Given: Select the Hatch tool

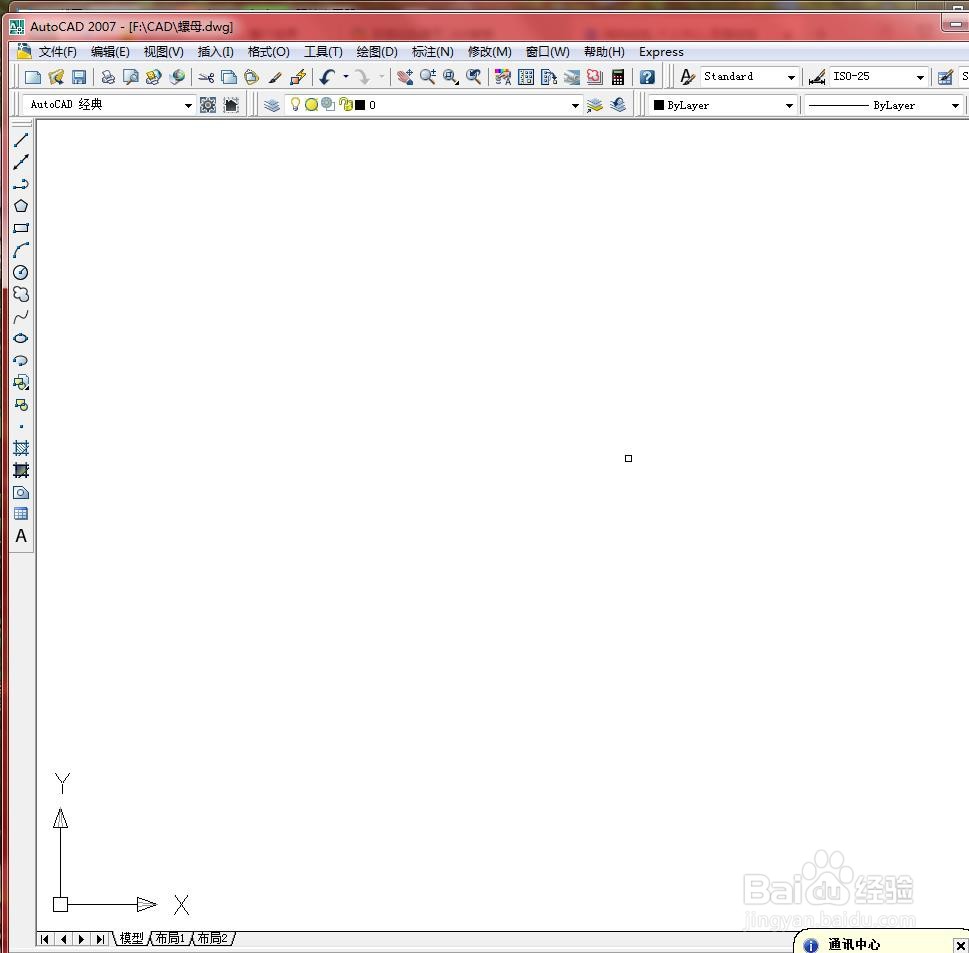Looking at the screenshot, I should coord(21,448).
